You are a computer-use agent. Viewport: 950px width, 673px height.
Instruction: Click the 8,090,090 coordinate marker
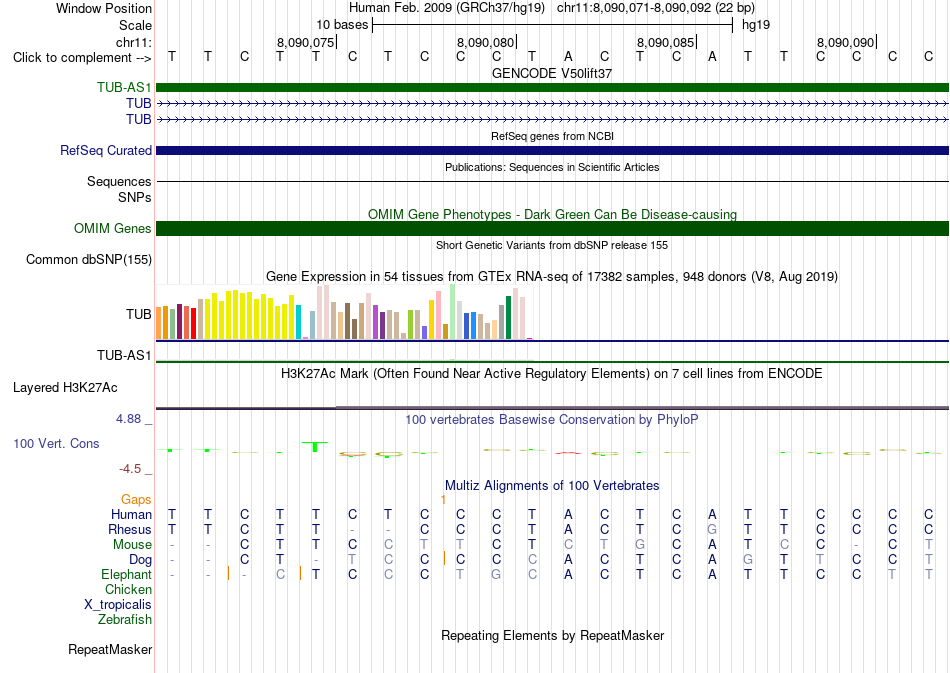point(845,42)
